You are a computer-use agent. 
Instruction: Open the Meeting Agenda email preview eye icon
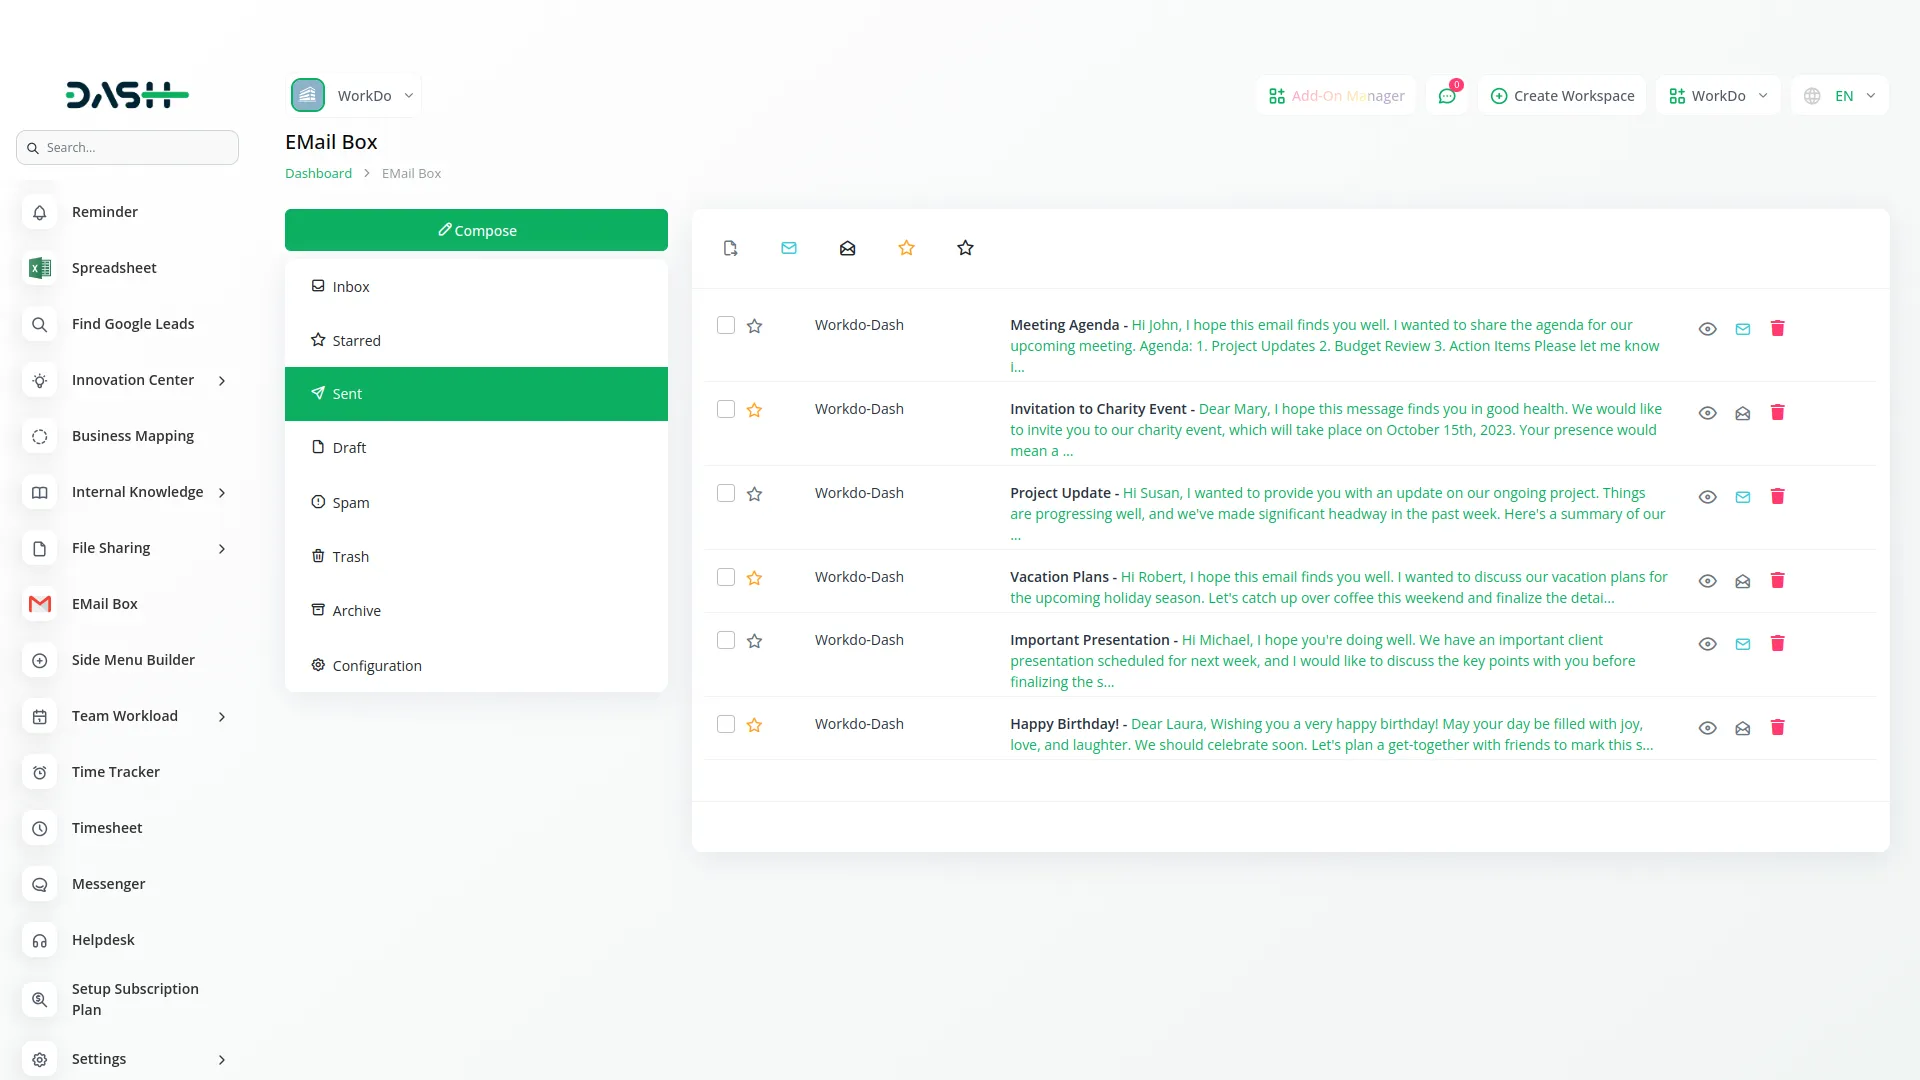click(1707, 328)
